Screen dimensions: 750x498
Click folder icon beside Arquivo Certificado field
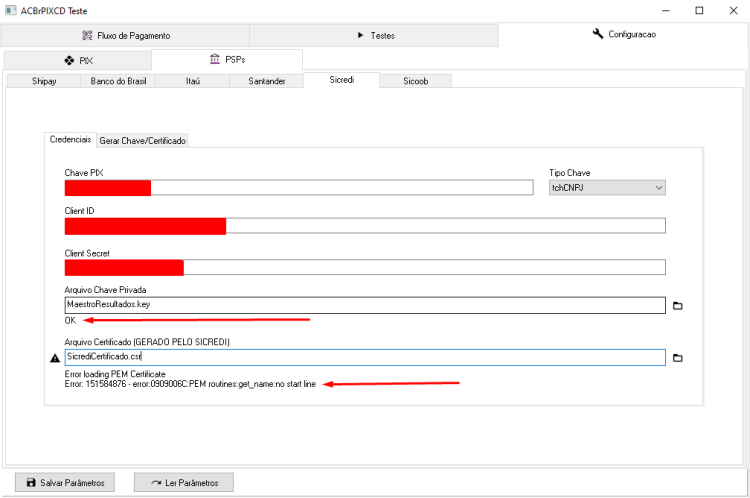point(677,358)
